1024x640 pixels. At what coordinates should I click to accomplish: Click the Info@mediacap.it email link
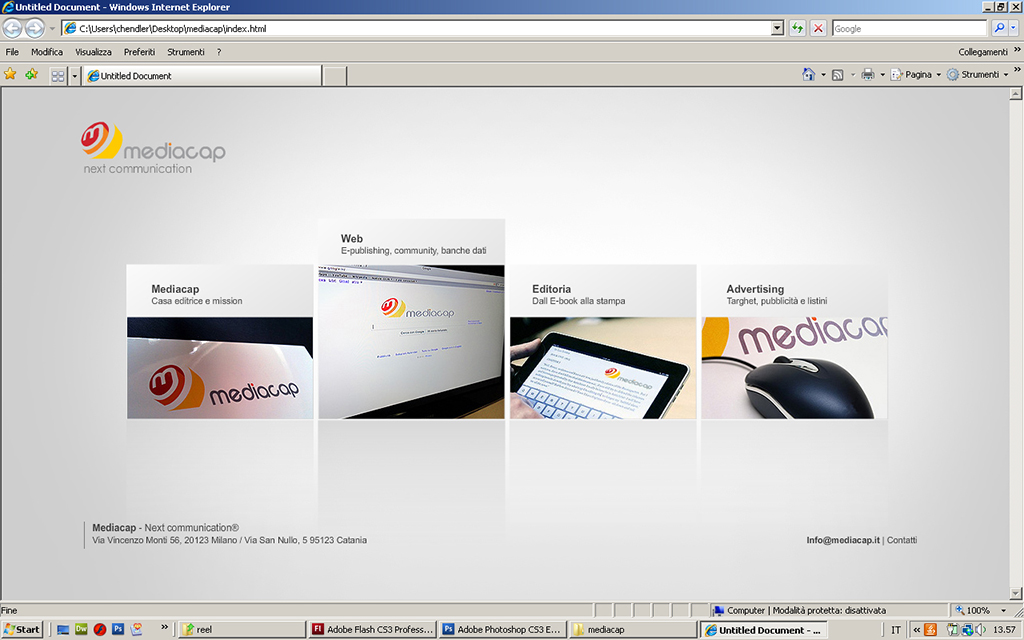coord(843,540)
